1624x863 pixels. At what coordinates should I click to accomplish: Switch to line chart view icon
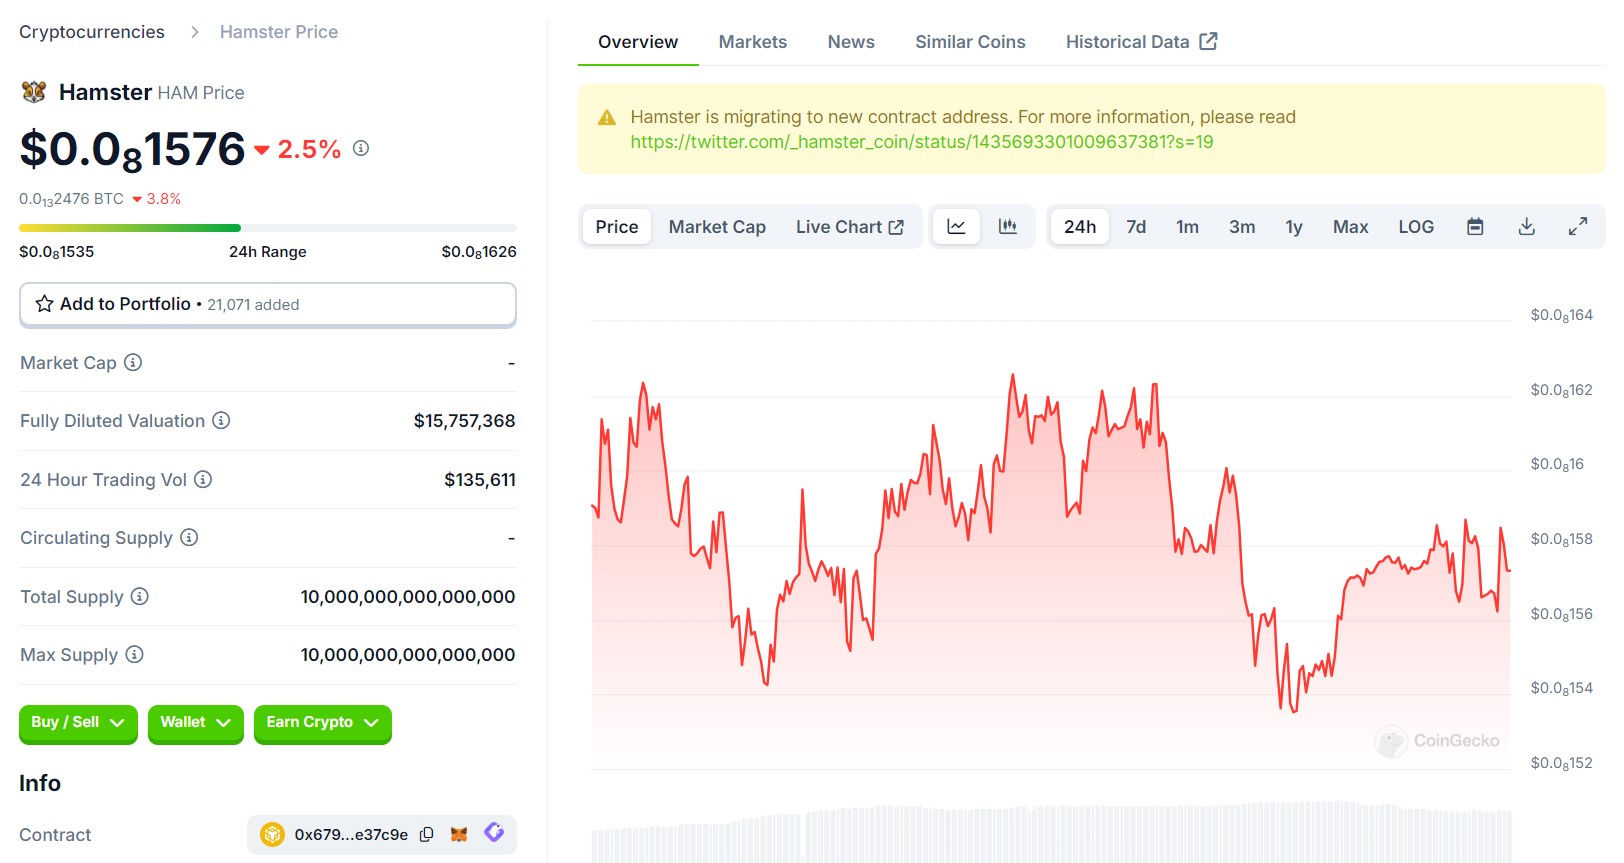click(x=956, y=227)
